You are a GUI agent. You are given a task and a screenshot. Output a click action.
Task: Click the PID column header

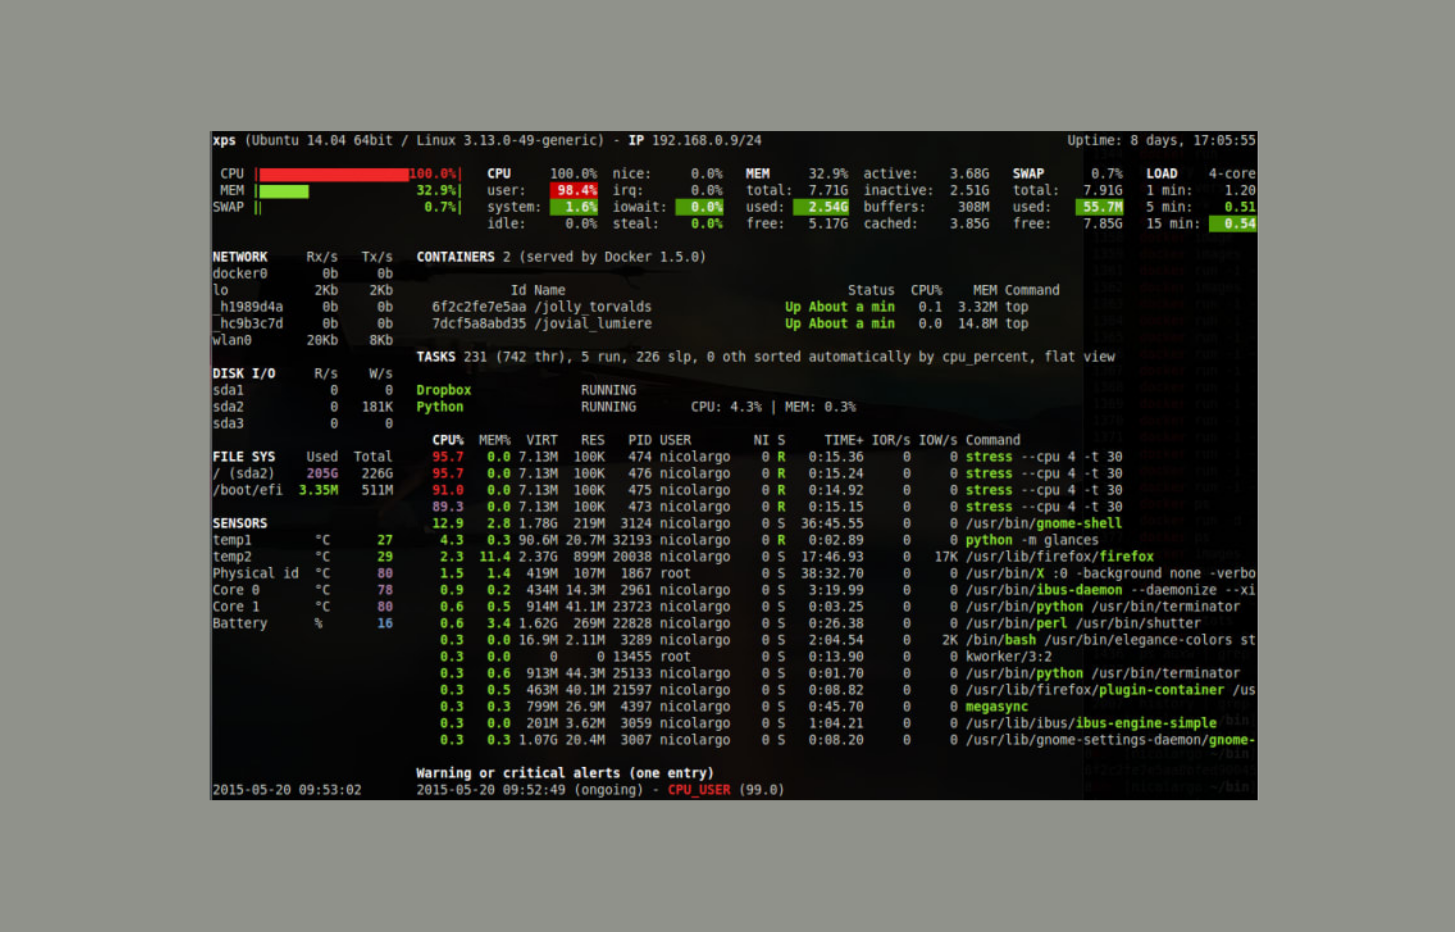coord(640,440)
